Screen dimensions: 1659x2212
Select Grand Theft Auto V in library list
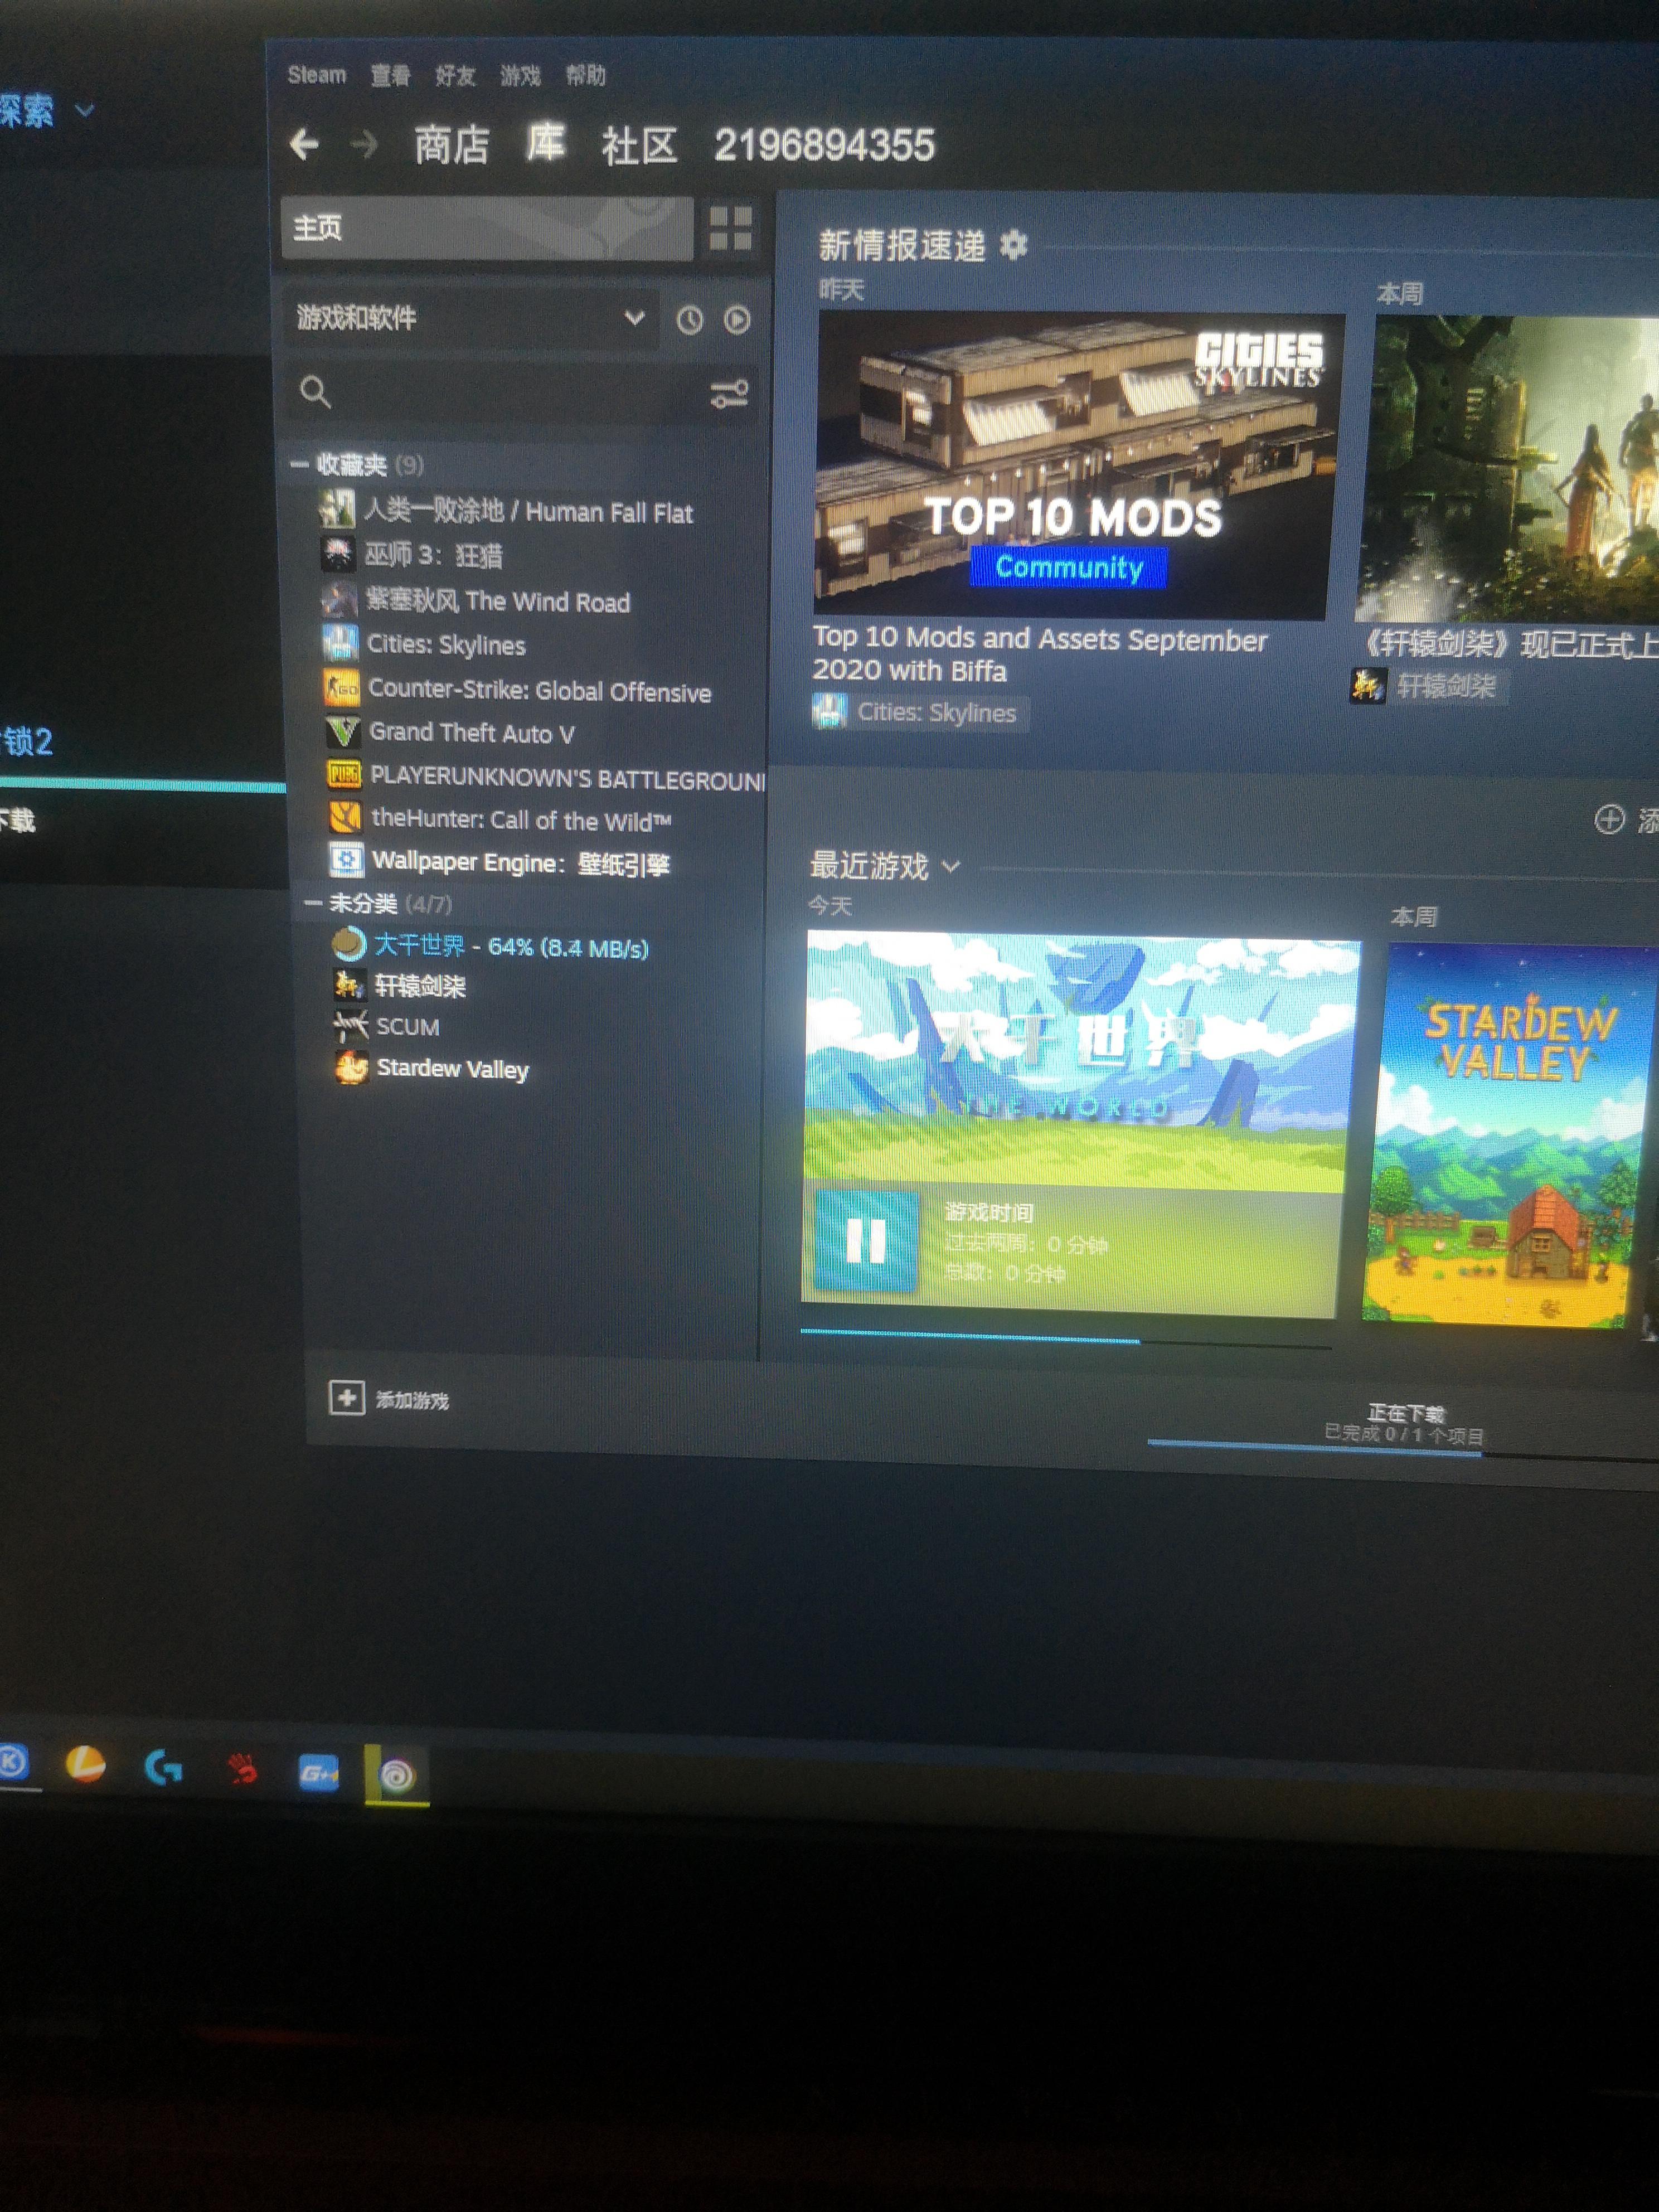472,733
